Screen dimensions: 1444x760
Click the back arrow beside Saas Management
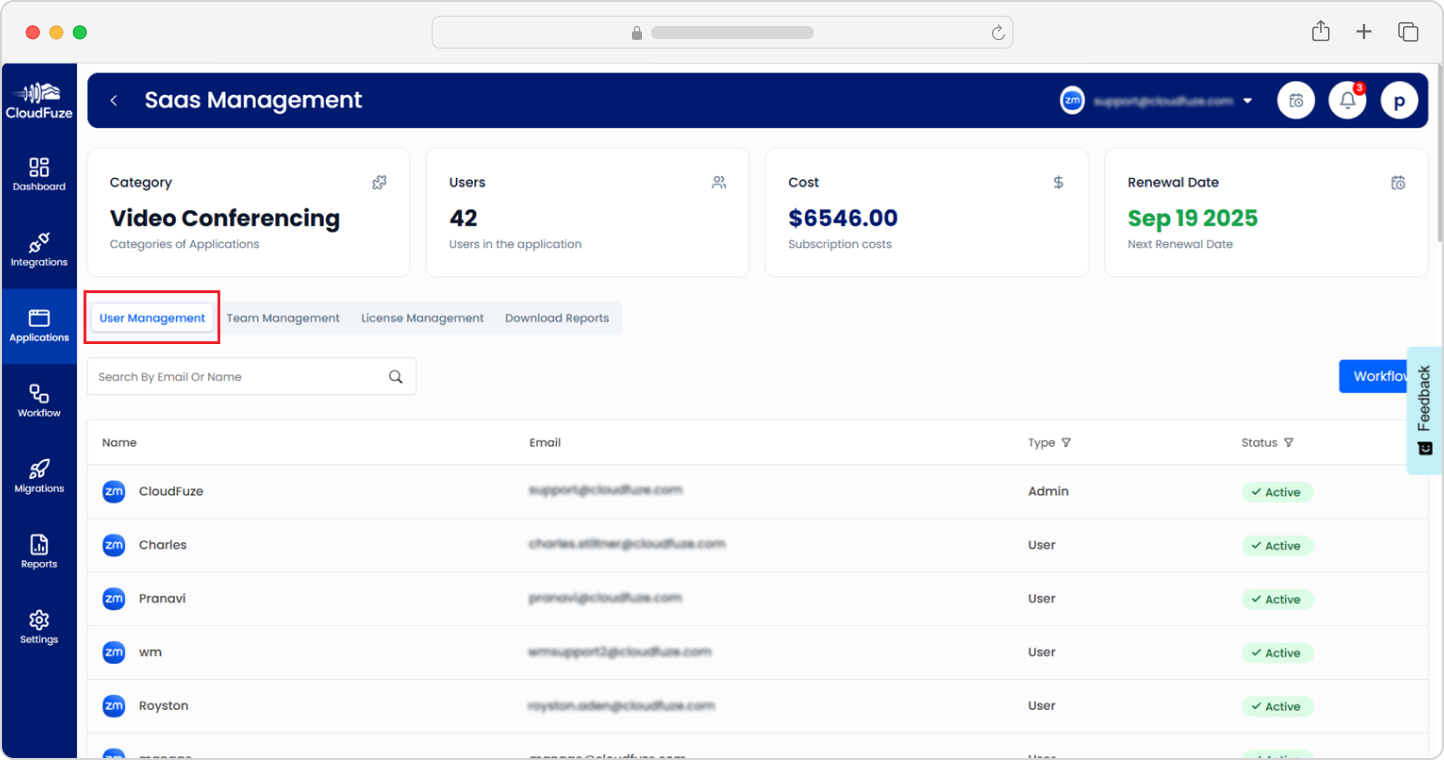[x=113, y=100]
